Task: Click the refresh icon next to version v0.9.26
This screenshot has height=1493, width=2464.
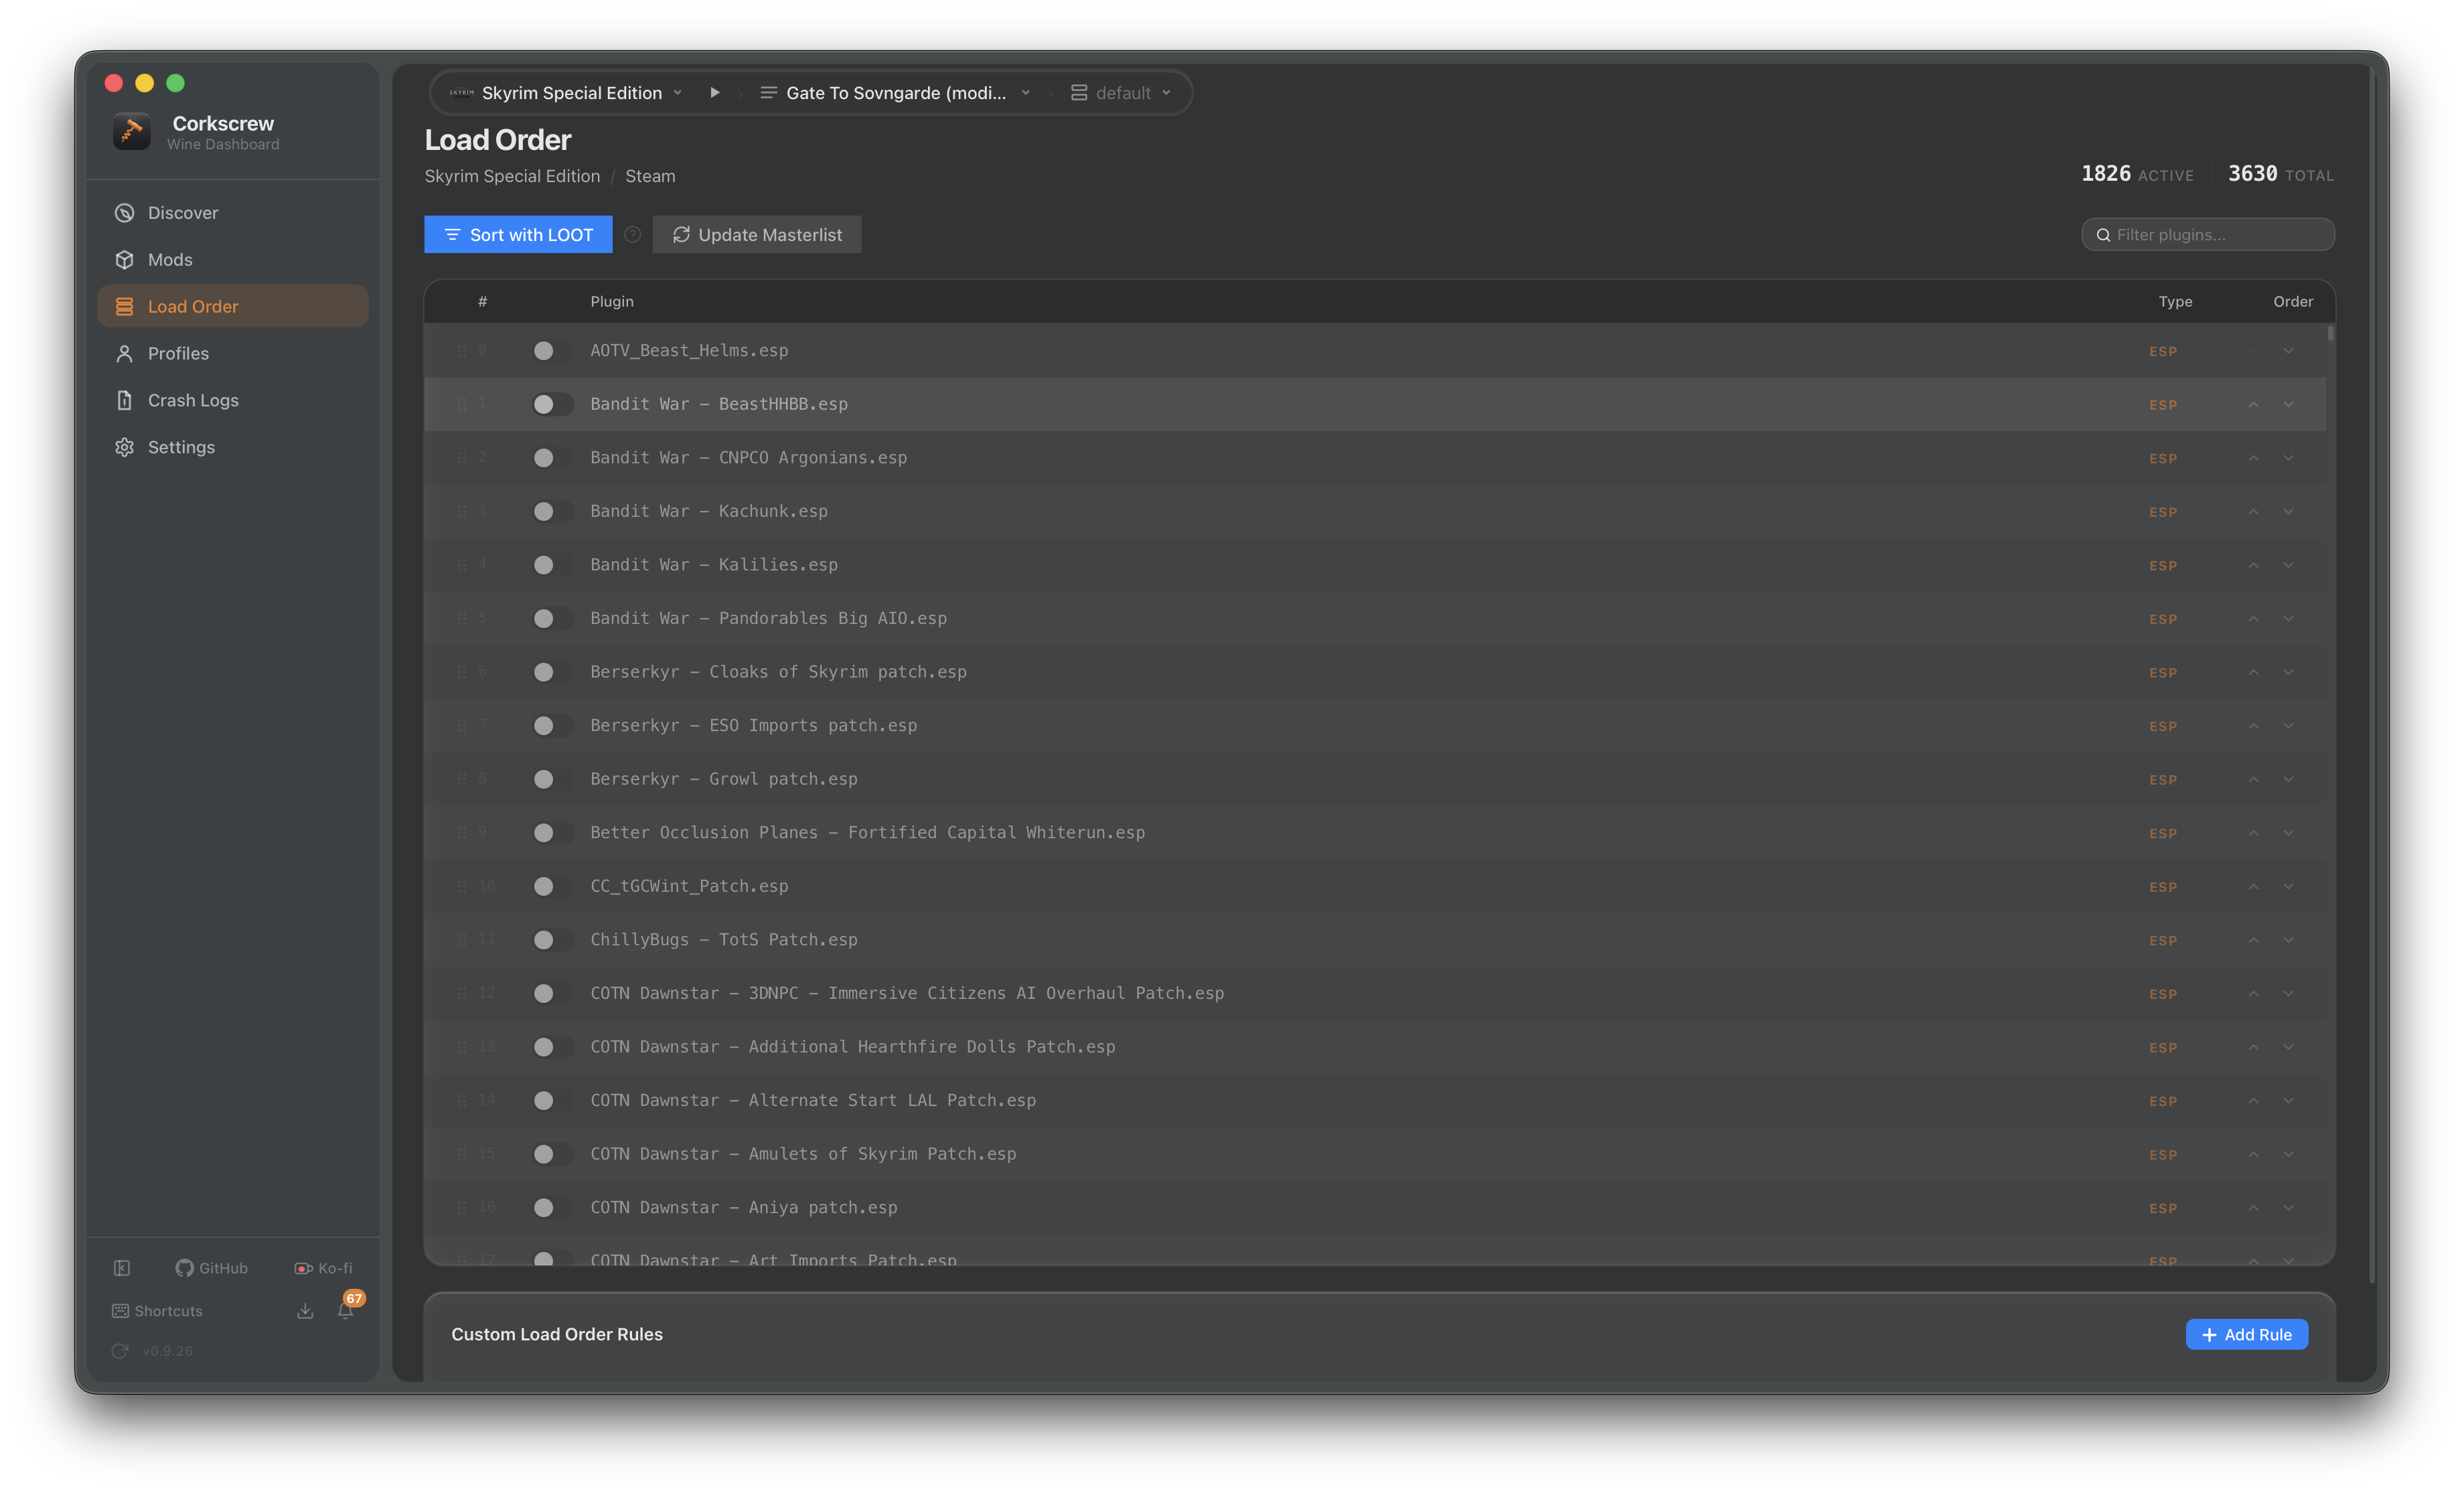Action: coord(120,1351)
